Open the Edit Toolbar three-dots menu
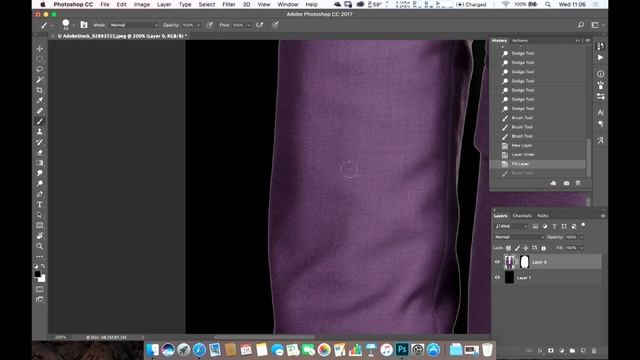The image size is (640, 360). click(40, 257)
